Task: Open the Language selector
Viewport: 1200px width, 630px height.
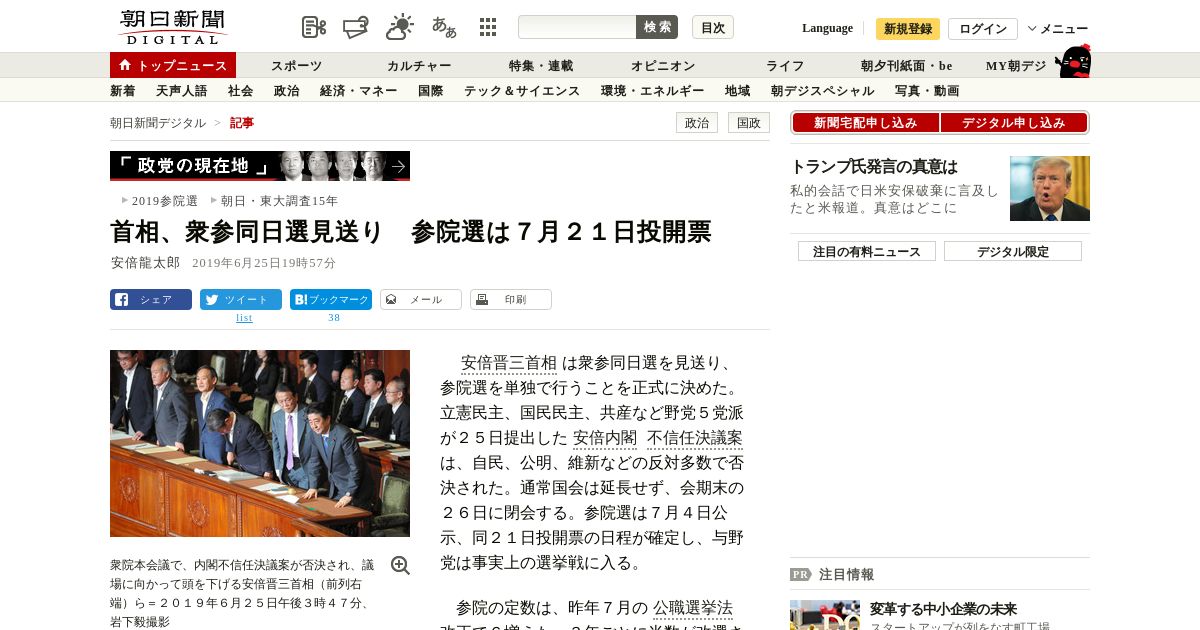Action: (827, 28)
